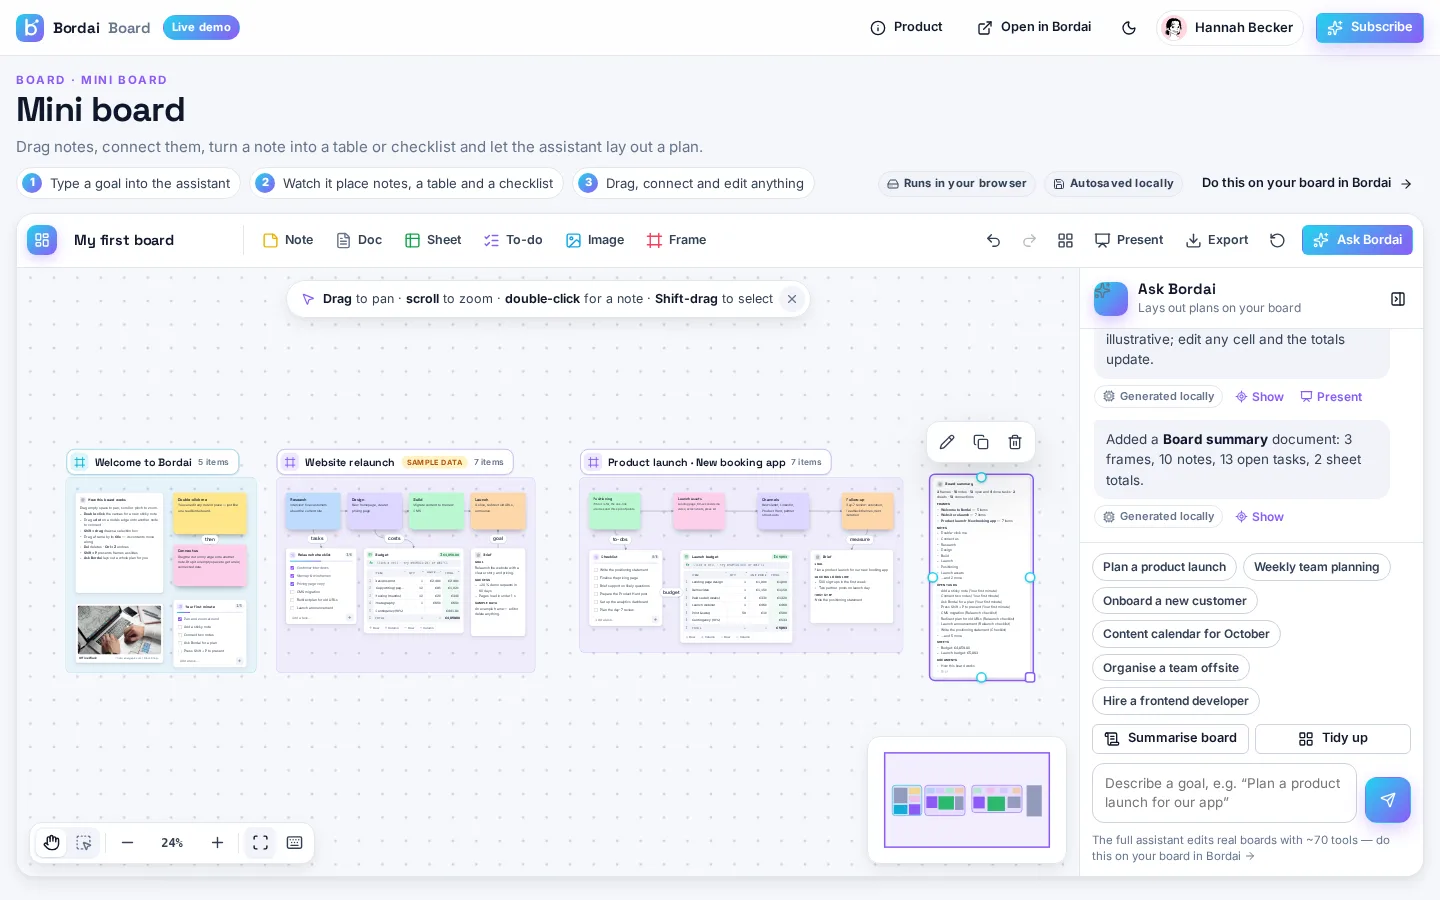This screenshot has width=1440, height=900.
Task: Duplicate the selected note with copy icon
Action: (x=981, y=442)
